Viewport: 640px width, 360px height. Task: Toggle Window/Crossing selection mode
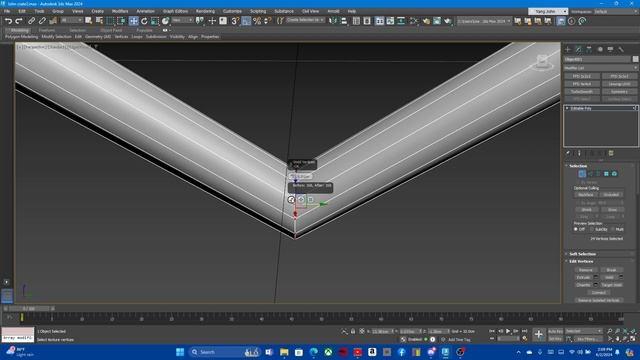pos(121,21)
